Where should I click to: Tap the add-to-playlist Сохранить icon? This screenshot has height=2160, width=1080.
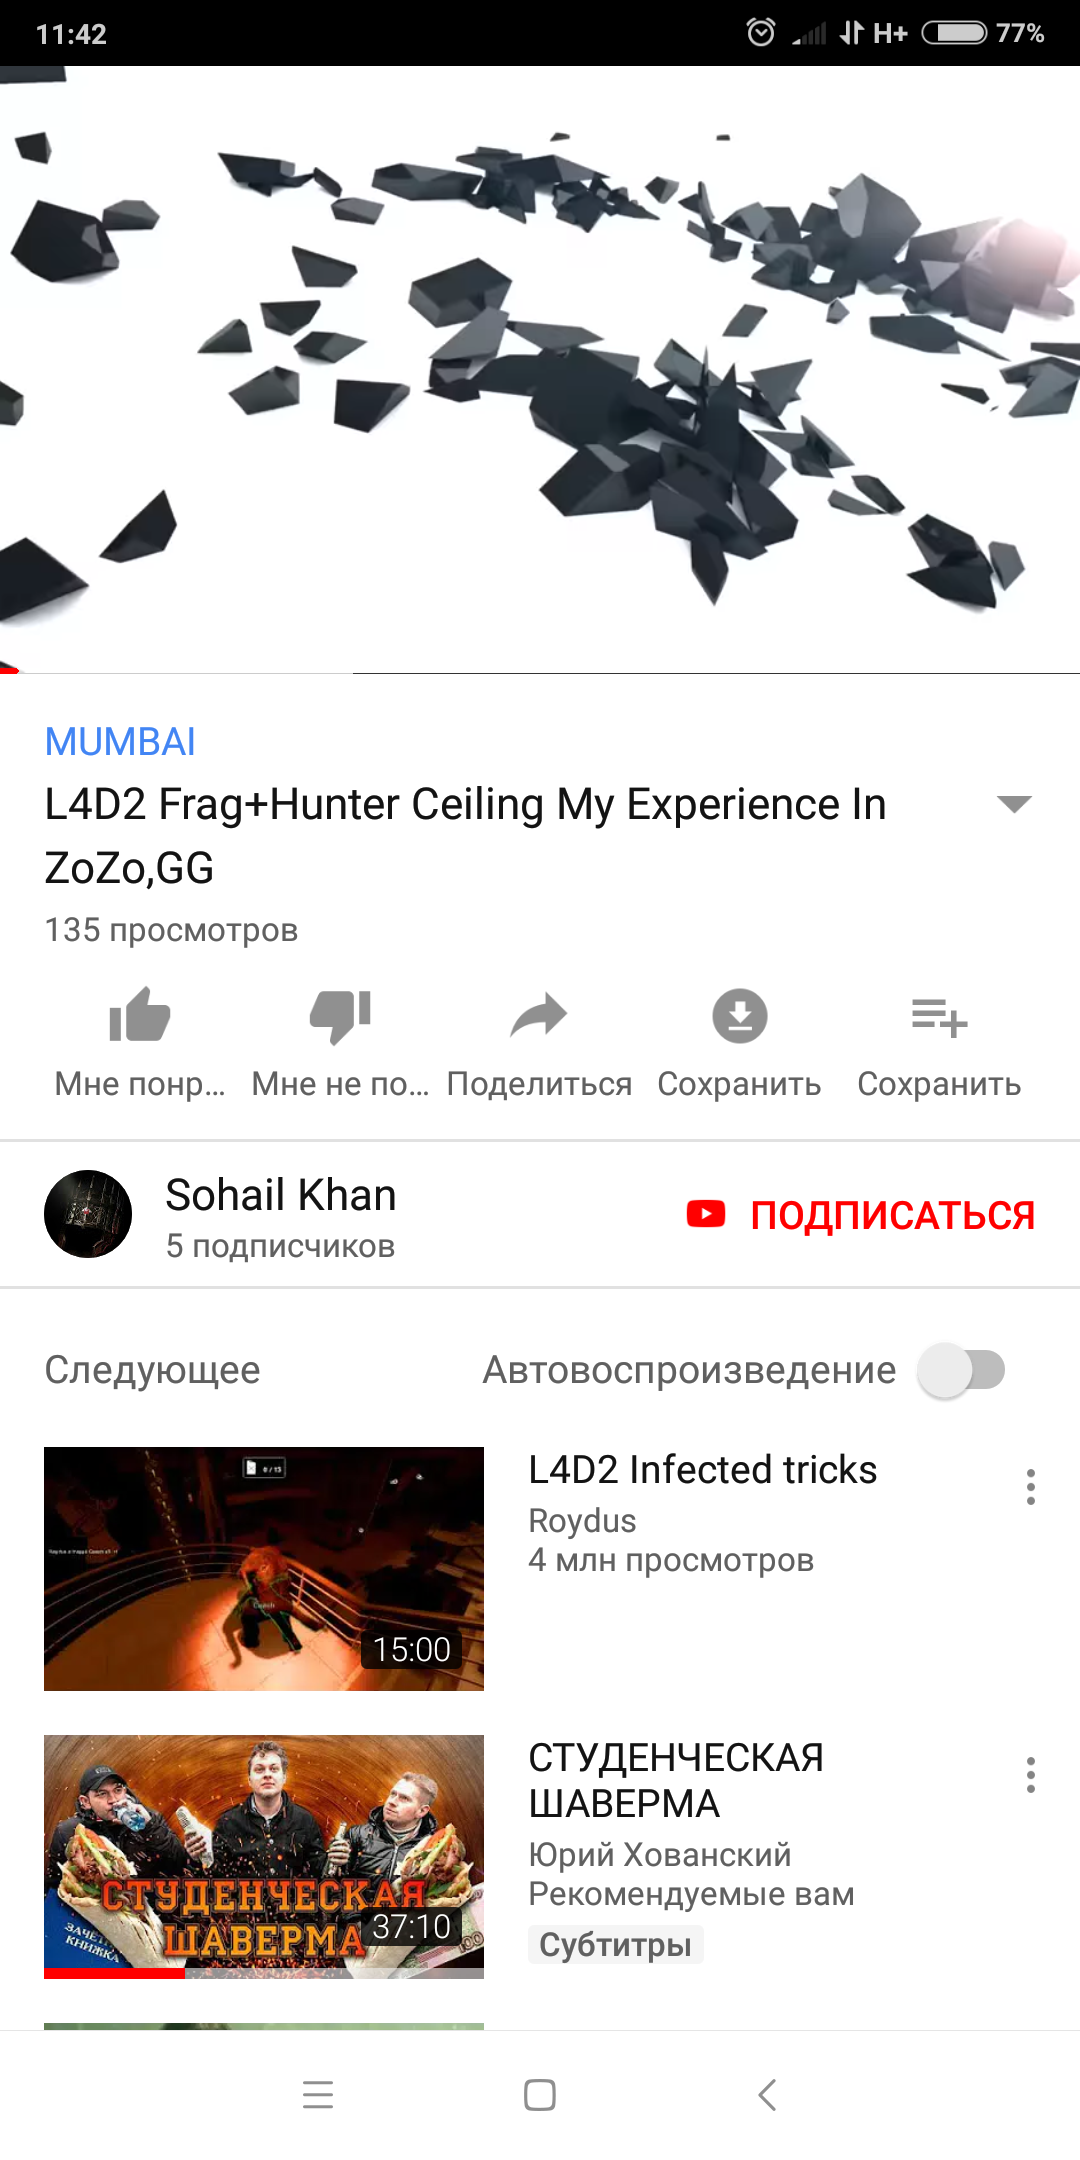coord(939,1017)
